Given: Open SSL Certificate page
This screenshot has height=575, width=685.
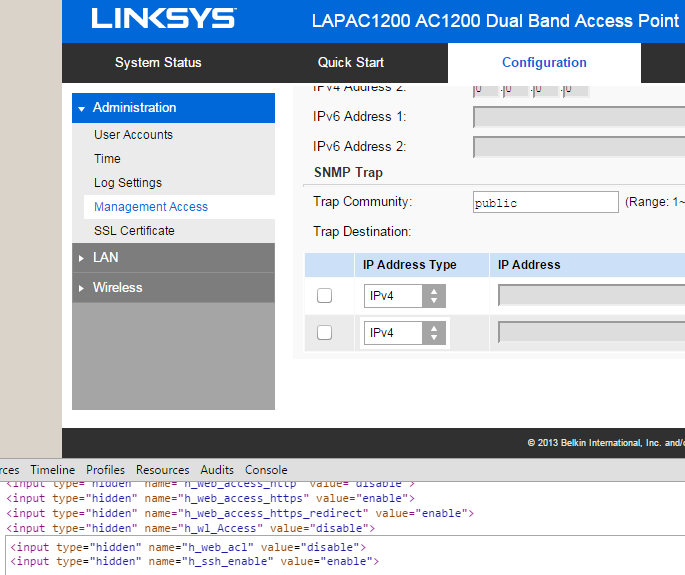Looking at the screenshot, I should point(134,231).
